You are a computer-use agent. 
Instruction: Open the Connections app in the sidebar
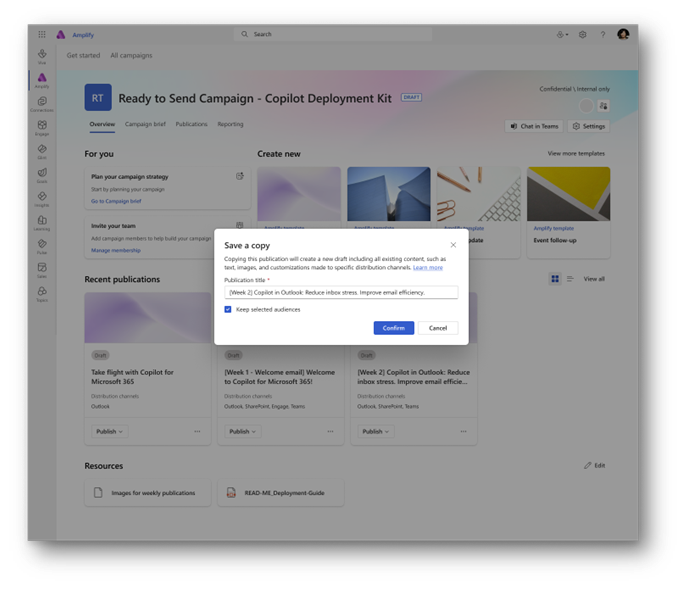42,102
